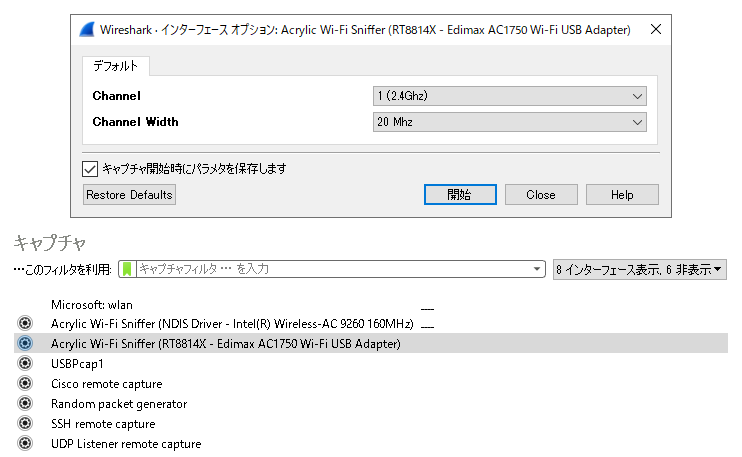The height and width of the screenshot is (457, 742).
Task: Click the Wireshark fin icon in dialog title
Action: (x=87, y=29)
